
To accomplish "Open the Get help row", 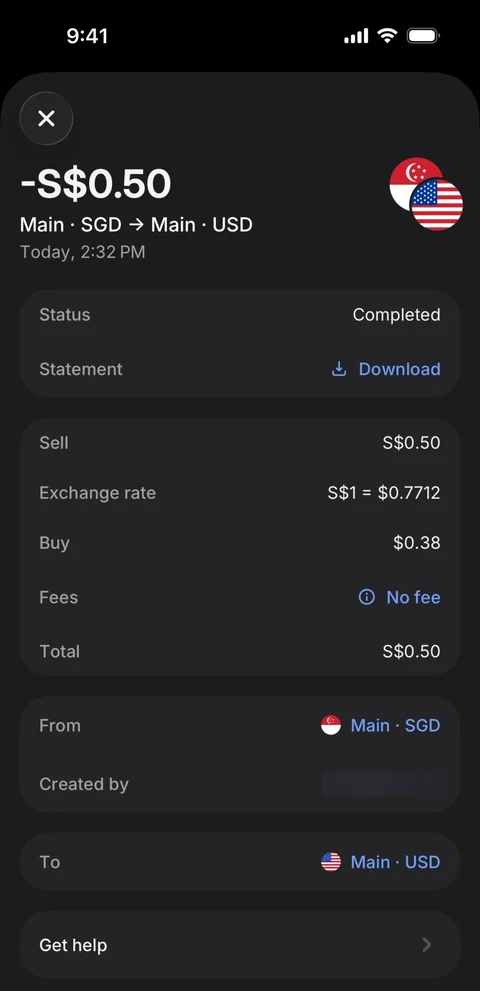I will 240,945.
